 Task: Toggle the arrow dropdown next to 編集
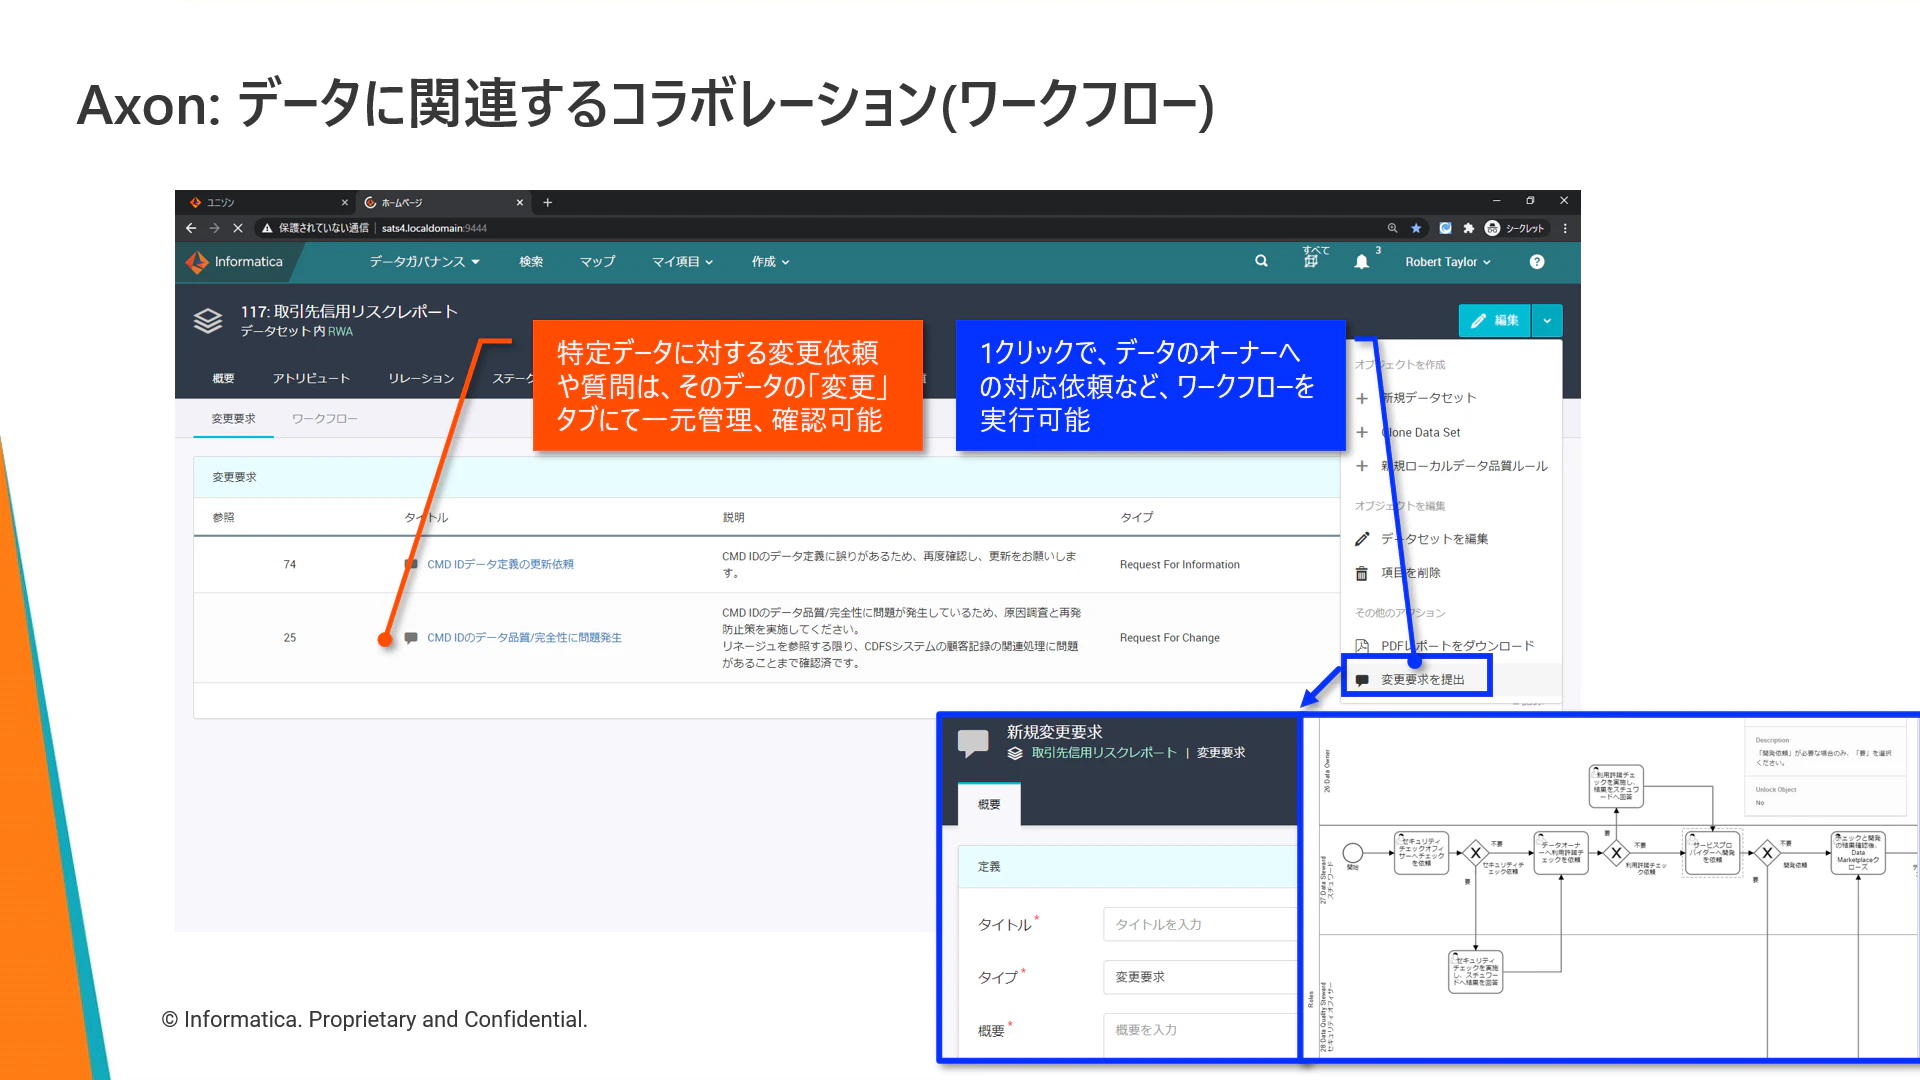click(1547, 320)
